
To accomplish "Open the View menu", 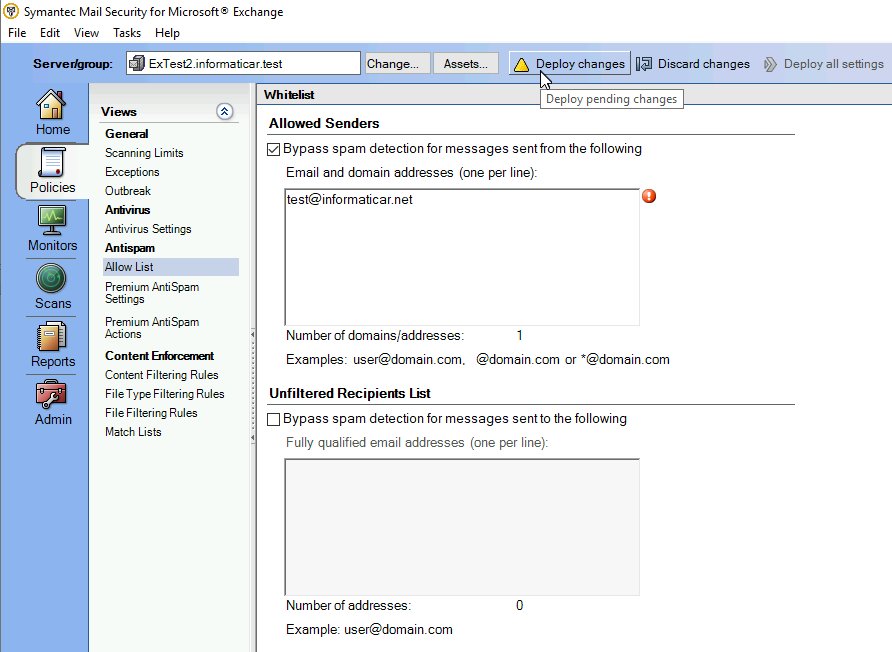I will (86, 33).
